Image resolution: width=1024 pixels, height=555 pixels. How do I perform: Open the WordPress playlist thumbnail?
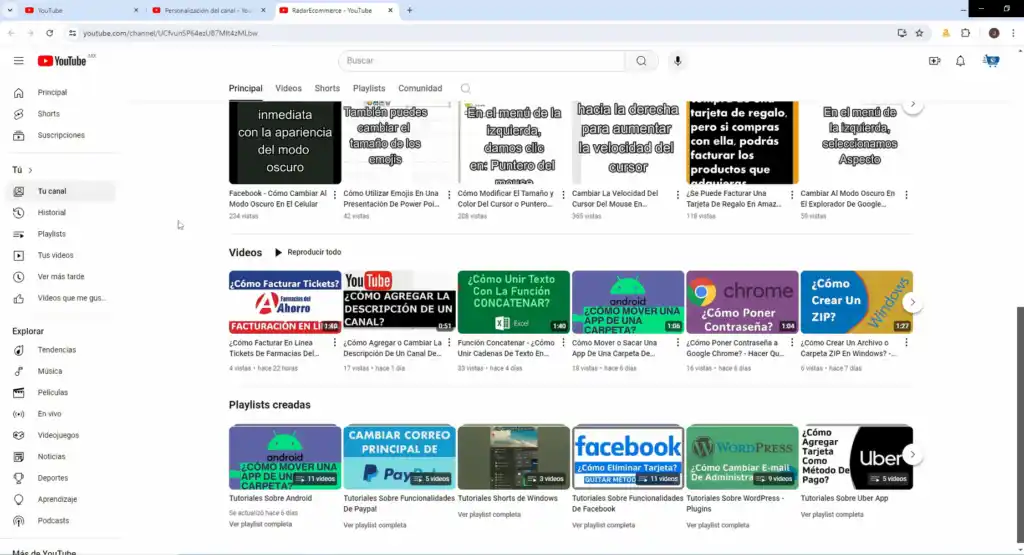(743, 457)
